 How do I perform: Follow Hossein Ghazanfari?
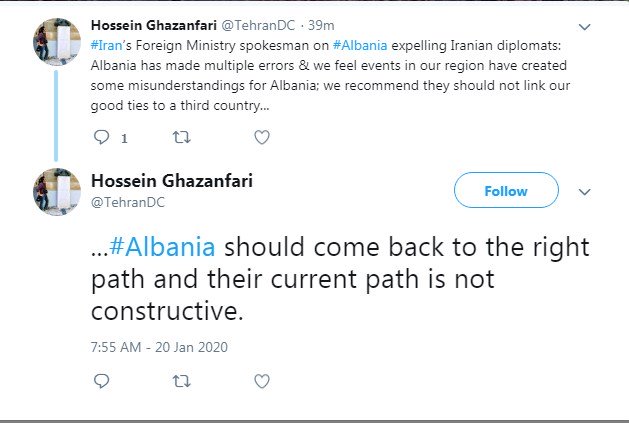click(506, 190)
